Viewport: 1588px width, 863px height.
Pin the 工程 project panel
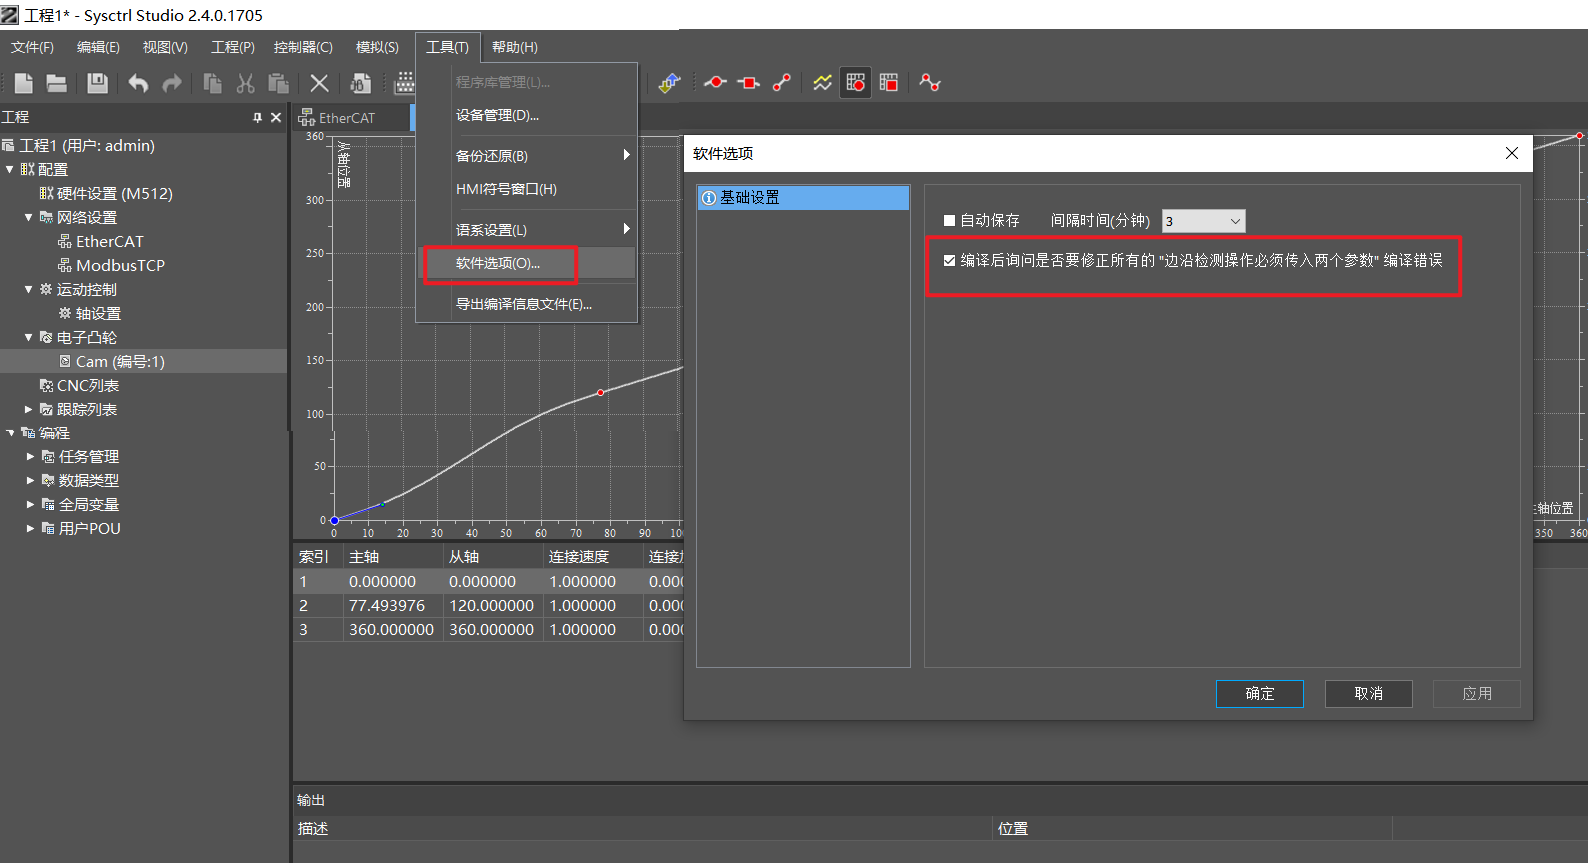coord(257,118)
